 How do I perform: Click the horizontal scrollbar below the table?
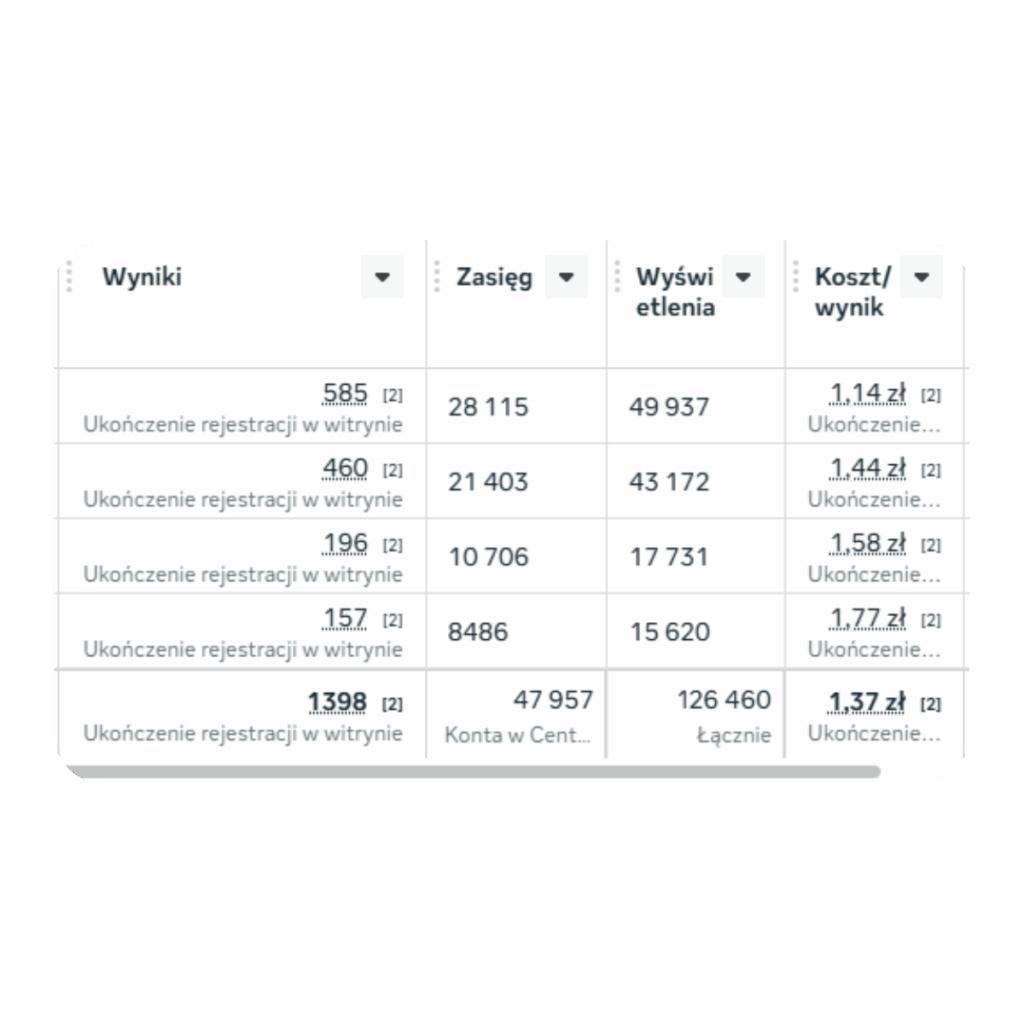coord(470,772)
